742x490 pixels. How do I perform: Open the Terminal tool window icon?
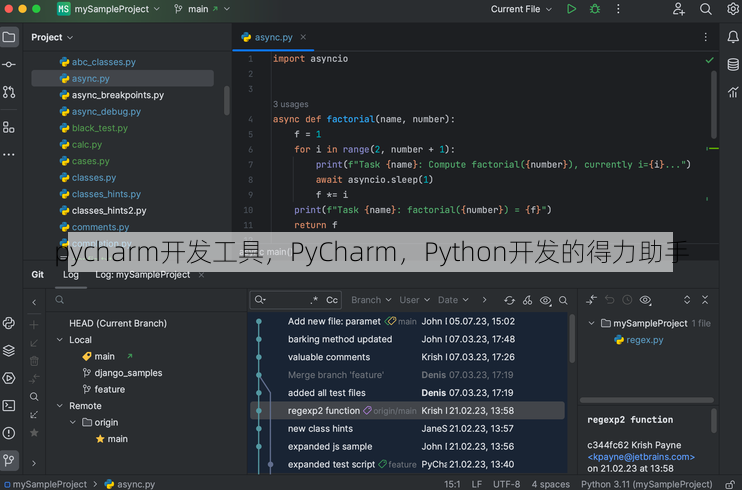pos(9,406)
